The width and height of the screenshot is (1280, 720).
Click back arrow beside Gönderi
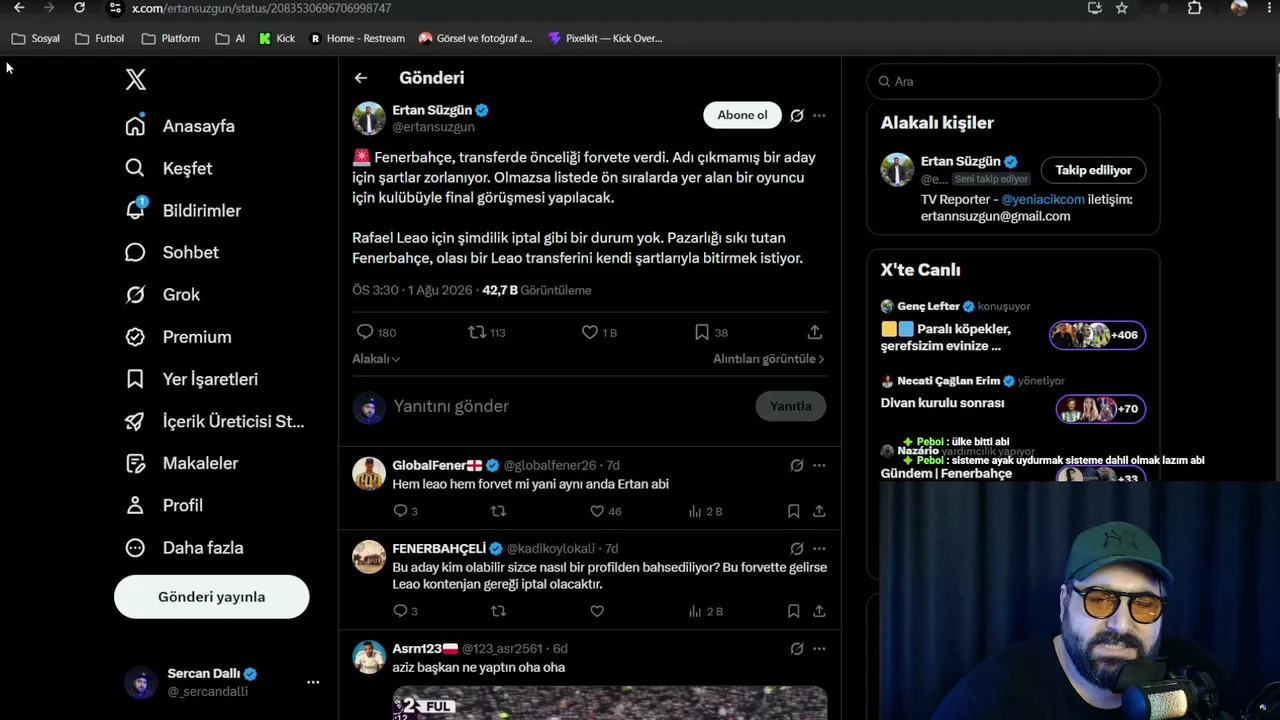pos(361,78)
